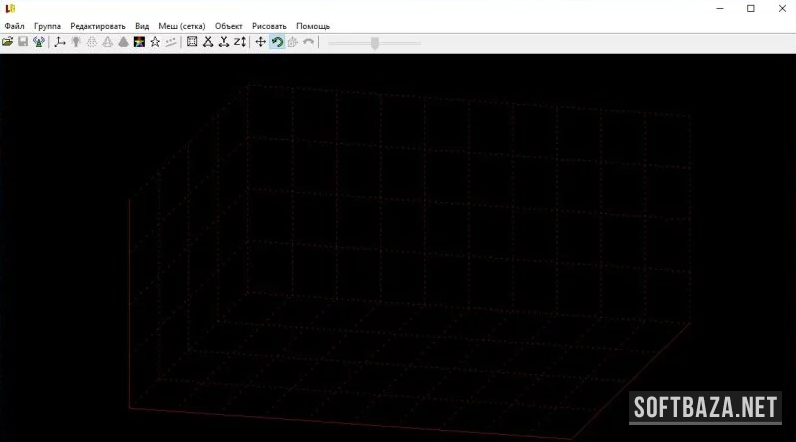Open the Редактировать menu

[x=98, y=25]
